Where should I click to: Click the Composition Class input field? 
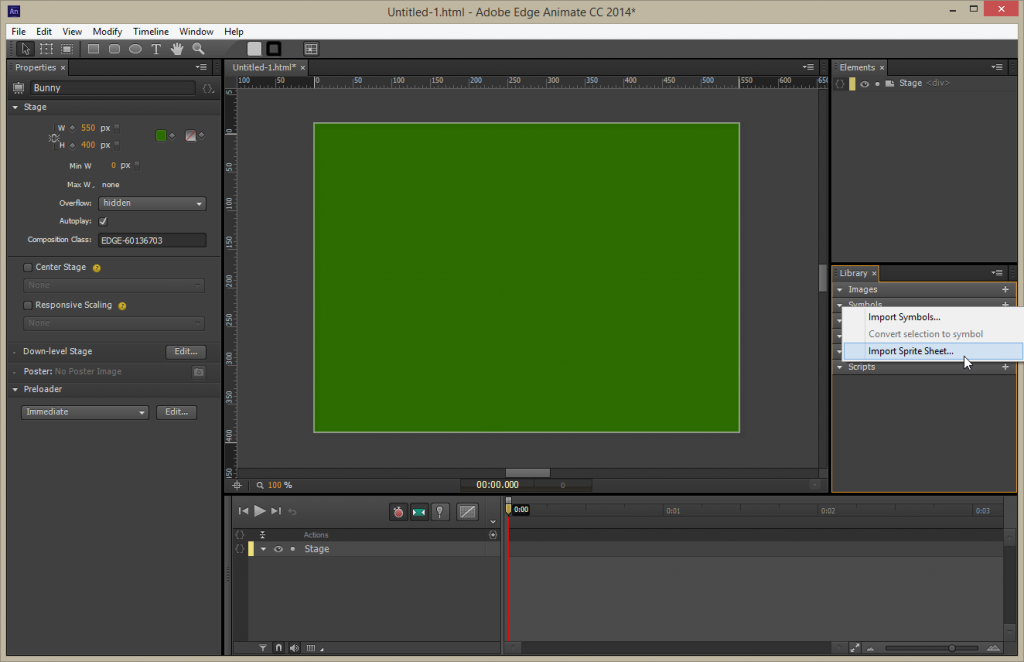(152, 241)
